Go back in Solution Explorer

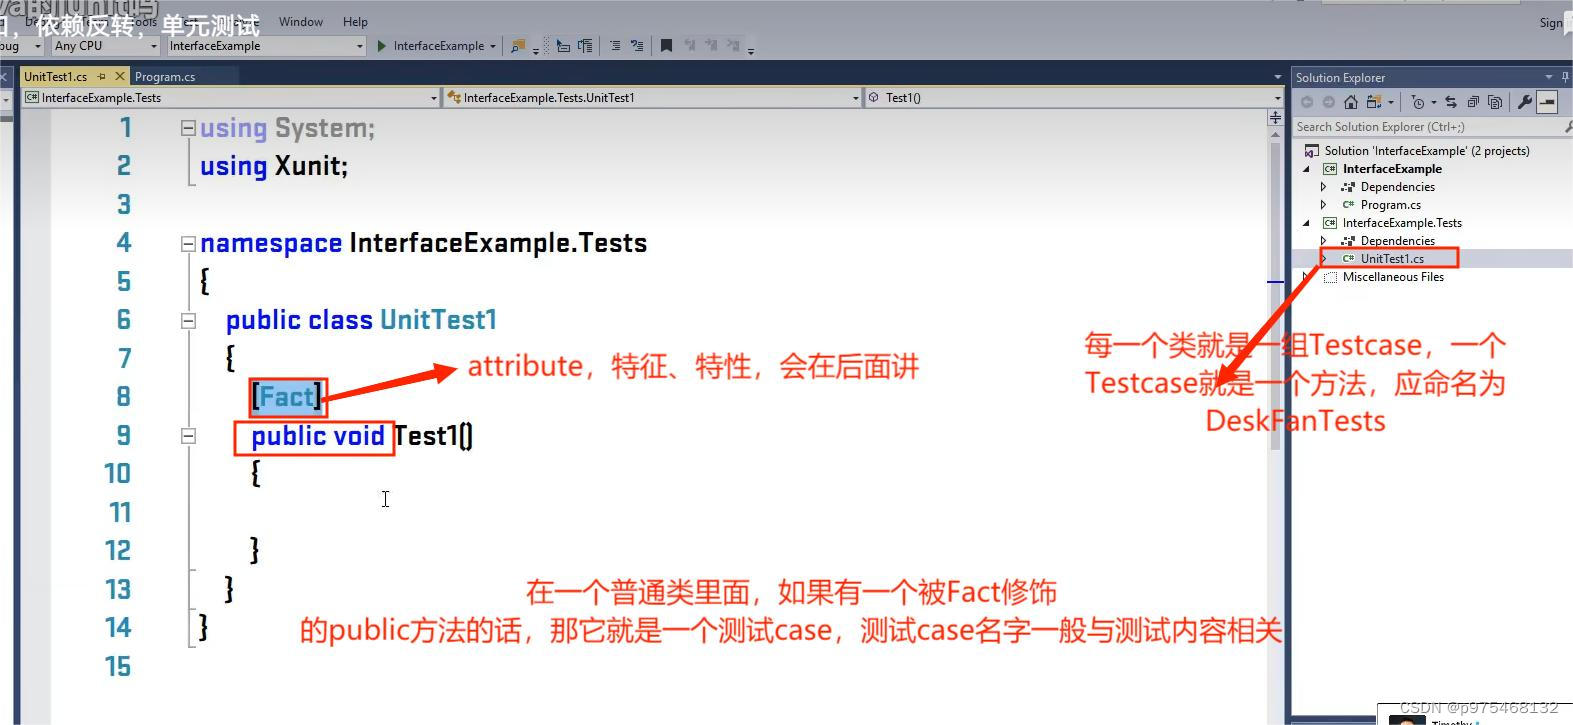coord(1307,102)
